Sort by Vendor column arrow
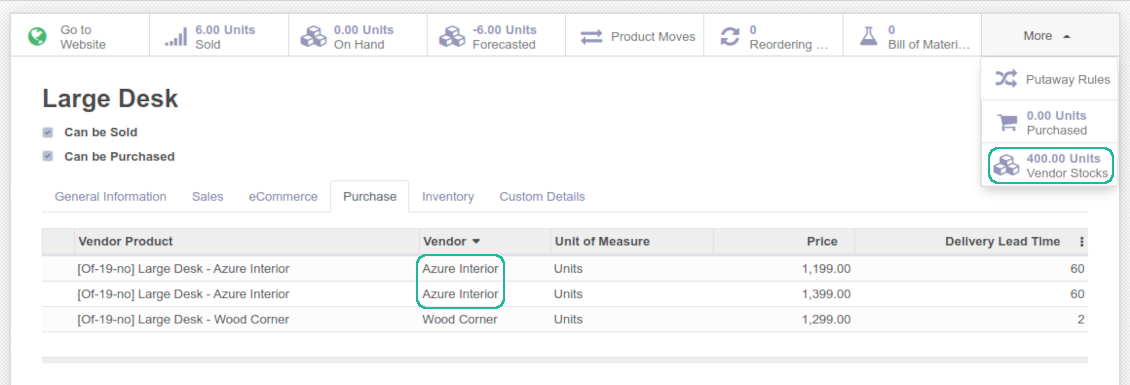The image size is (1130, 385). 476,242
